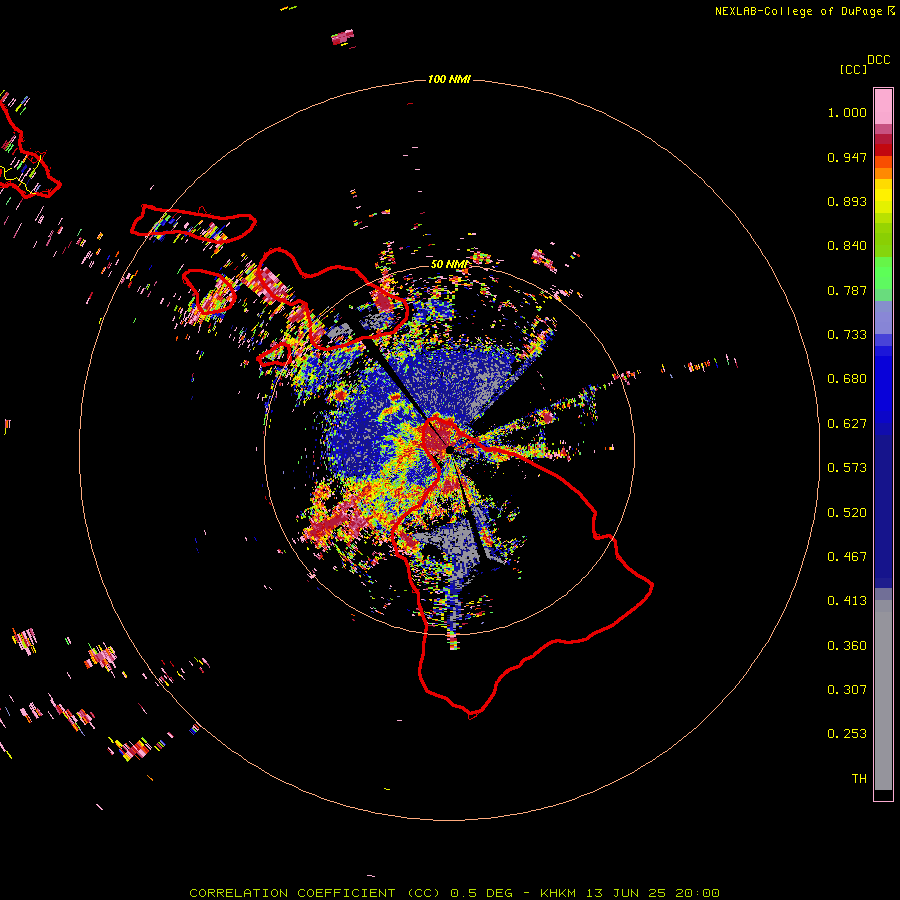900x900 pixels.
Task: Select the 1.000 legend value
Action: pyautogui.click(x=847, y=112)
